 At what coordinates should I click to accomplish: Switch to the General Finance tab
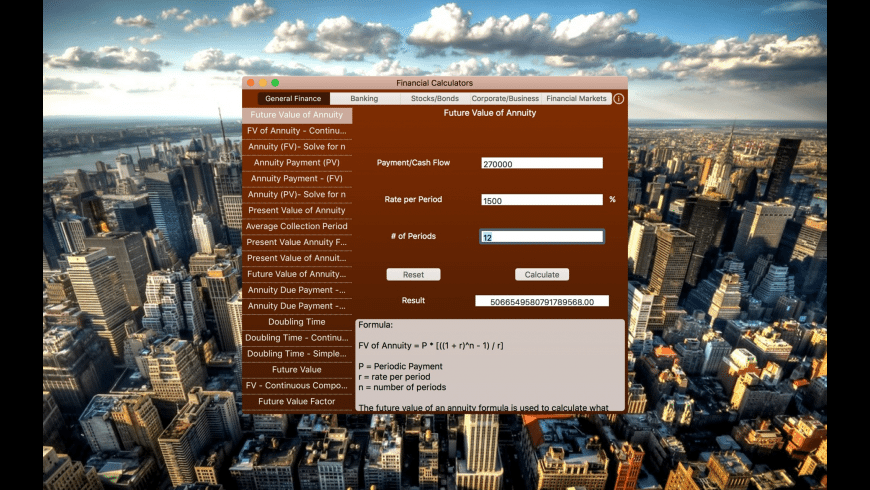point(293,99)
